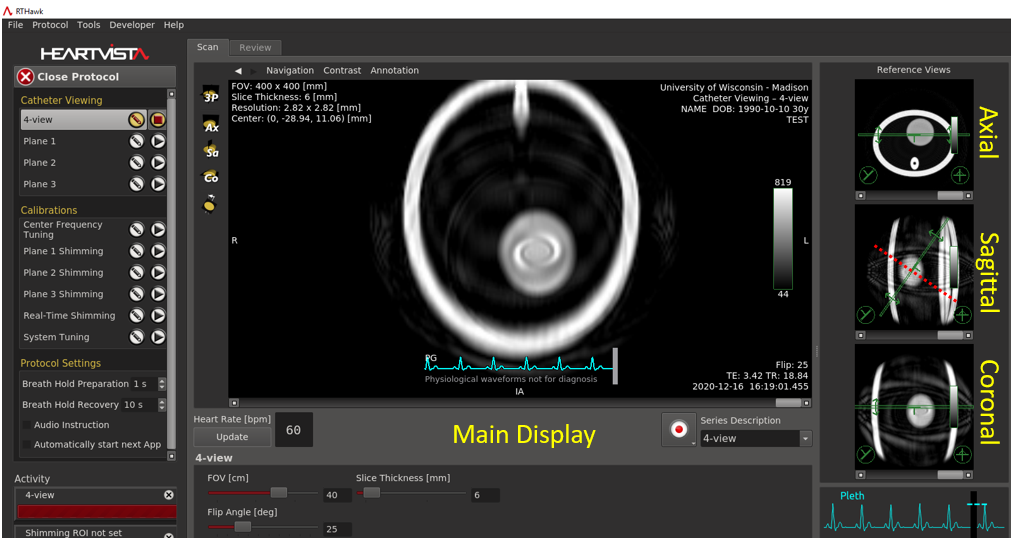Stop the running 4-view scan
1013x540 pixels.
point(158,120)
